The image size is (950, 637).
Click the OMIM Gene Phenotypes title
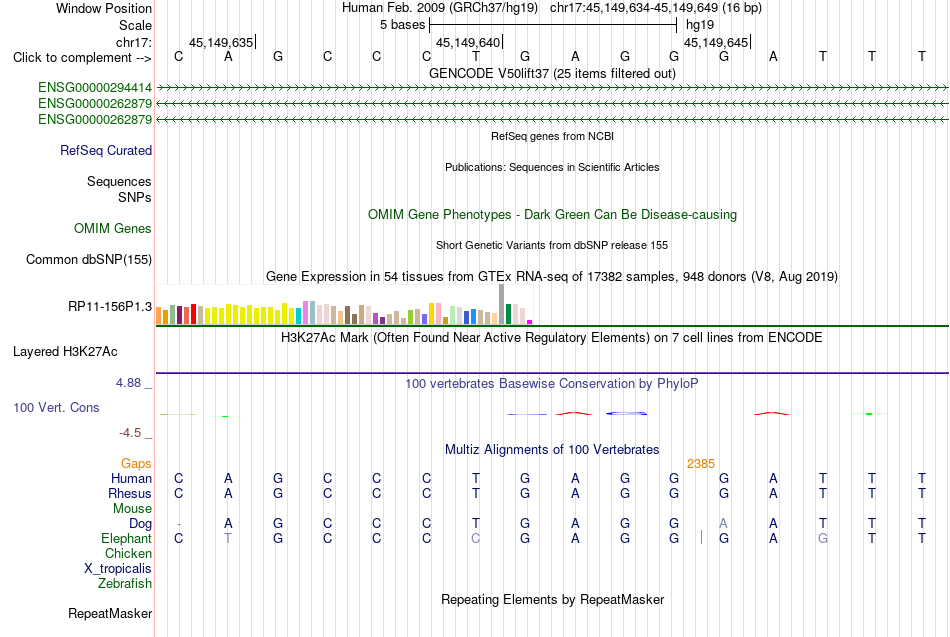point(552,215)
